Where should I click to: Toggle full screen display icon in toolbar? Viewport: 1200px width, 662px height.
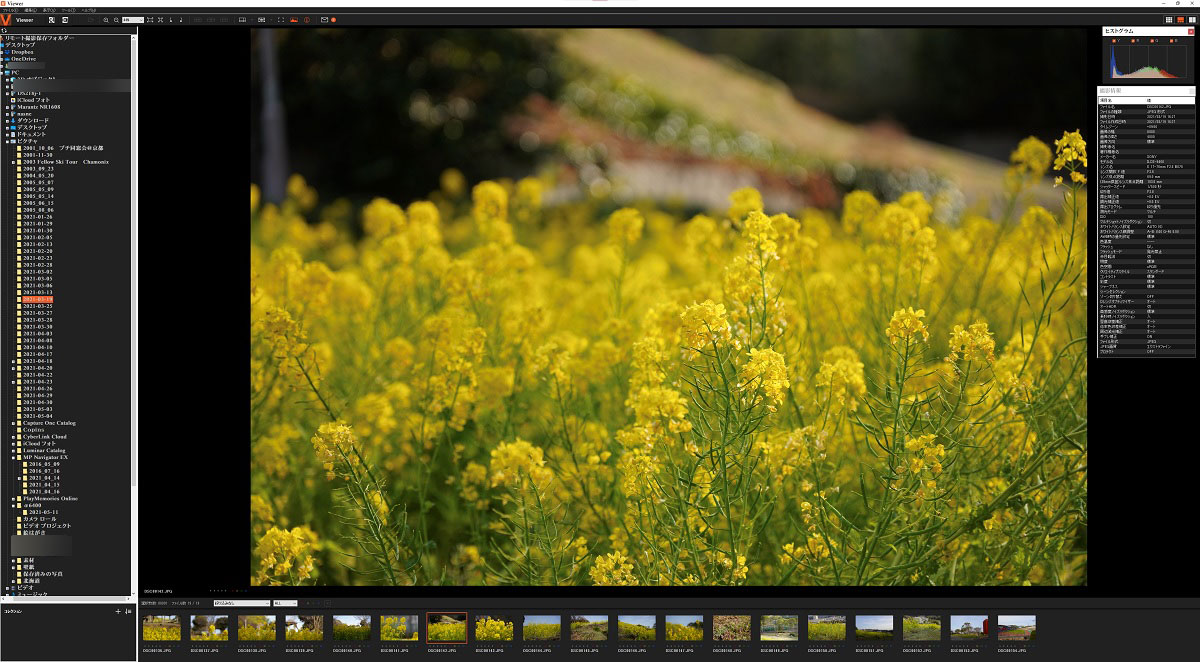coord(281,20)
